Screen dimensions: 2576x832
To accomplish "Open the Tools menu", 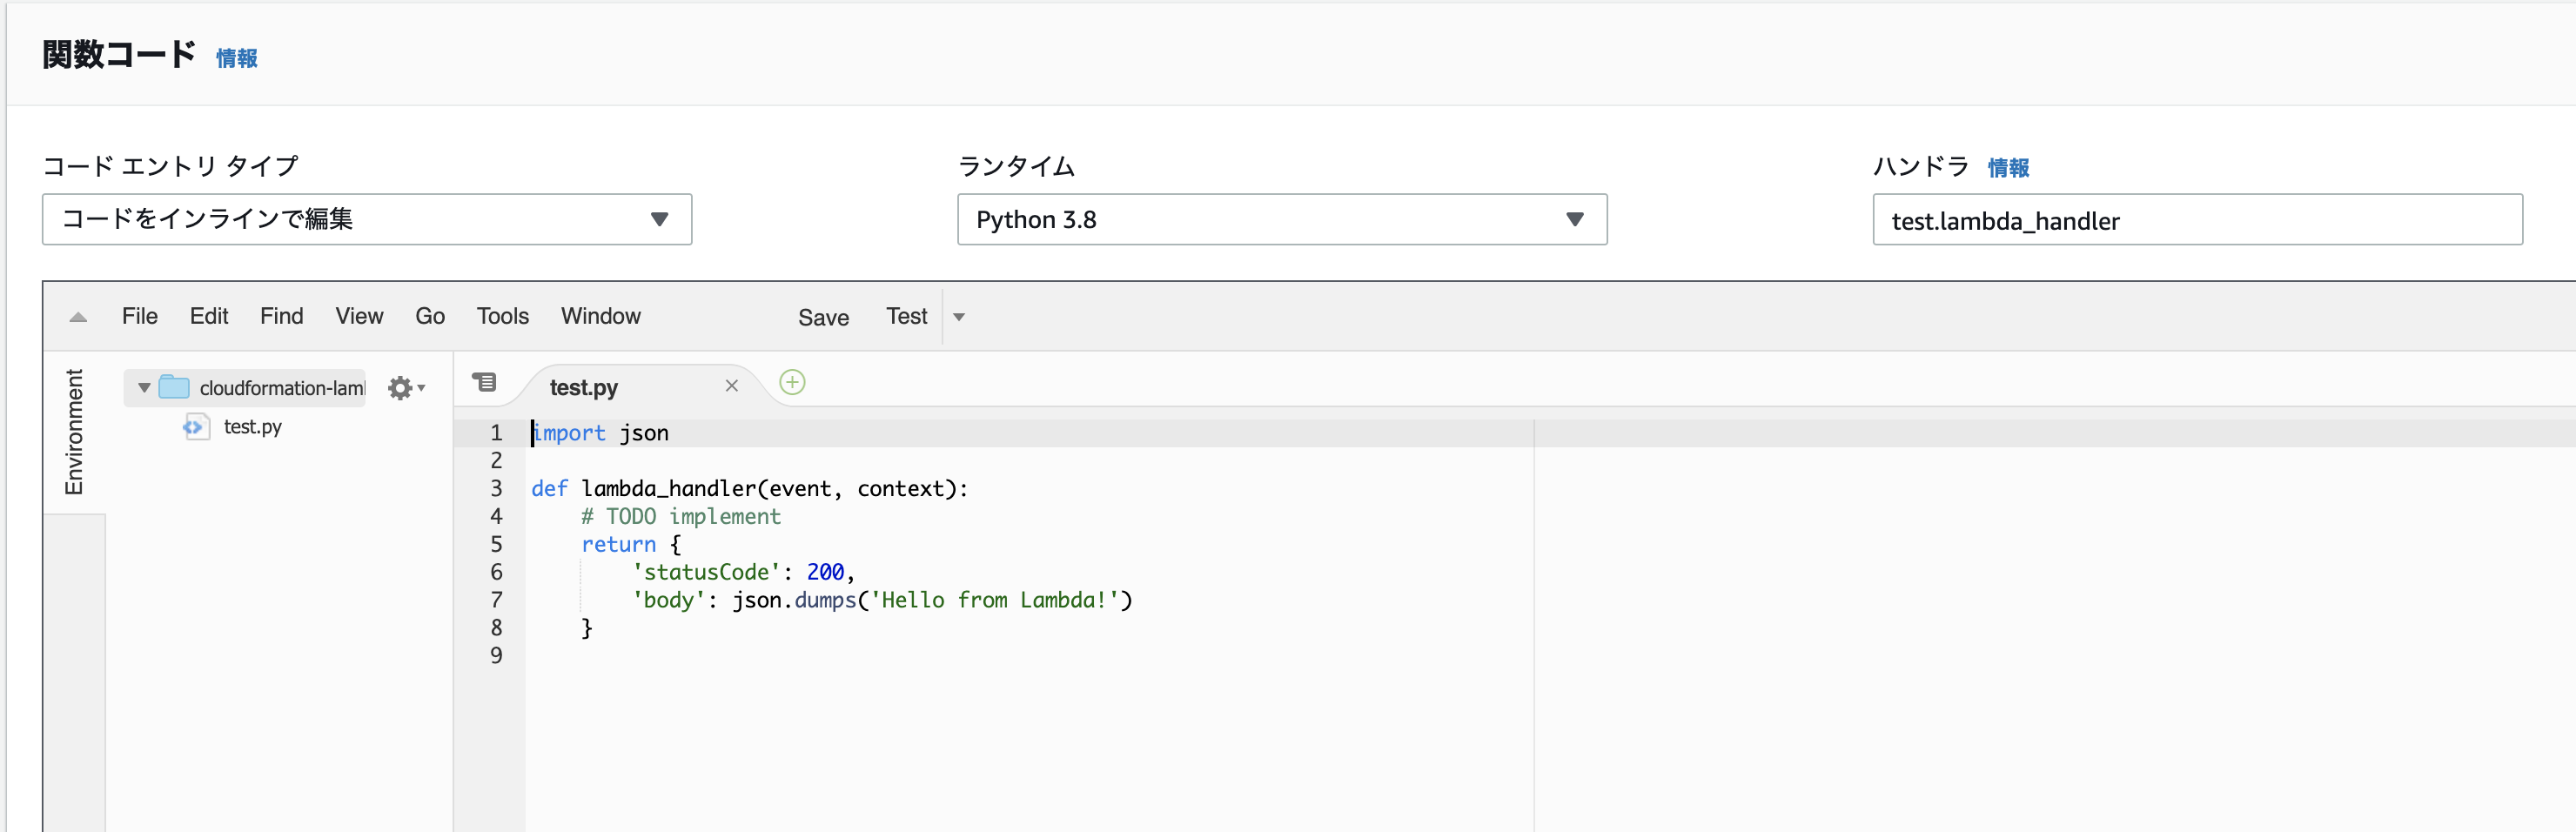I will (x=502, y=316).
